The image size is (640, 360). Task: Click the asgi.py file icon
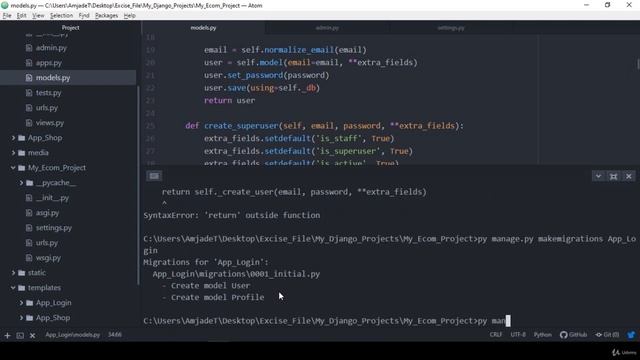pyautogui.click(x=29, y=213)
